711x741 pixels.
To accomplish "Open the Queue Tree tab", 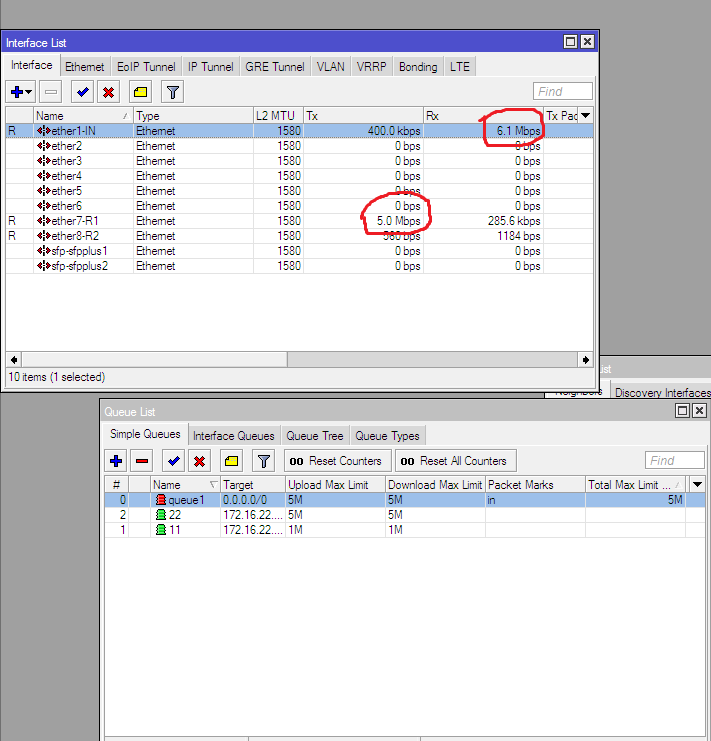I will pyautogui.click(x=315, y=436).
